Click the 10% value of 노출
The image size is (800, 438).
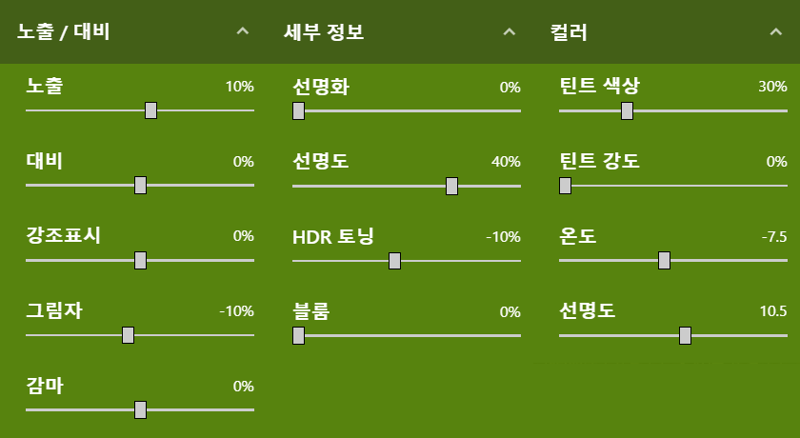(240, 87)
